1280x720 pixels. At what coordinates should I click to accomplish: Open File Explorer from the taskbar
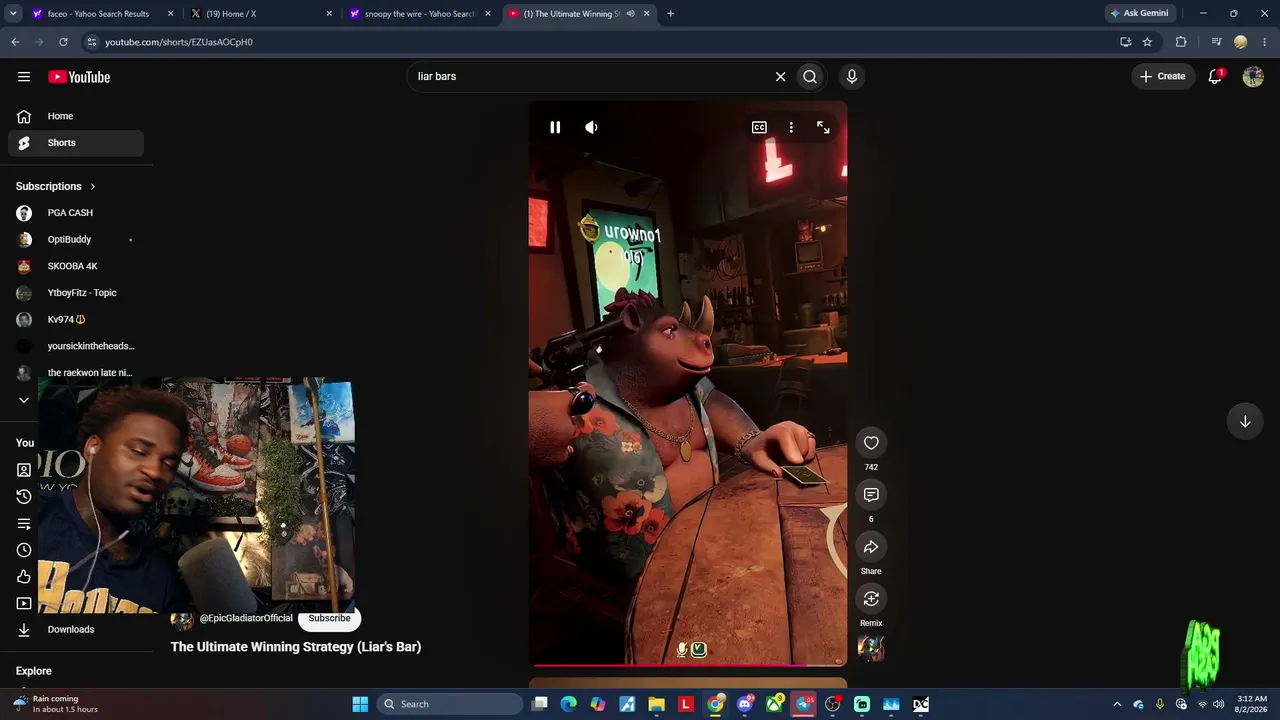coord(657,704)
